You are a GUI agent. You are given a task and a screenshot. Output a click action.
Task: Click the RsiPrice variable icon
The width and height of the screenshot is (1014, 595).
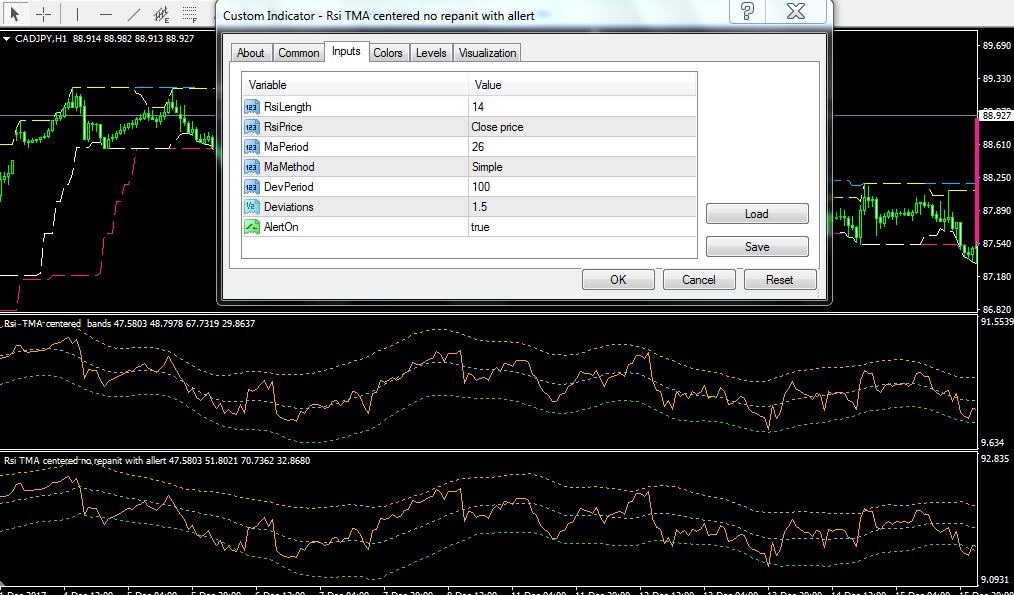252,127
